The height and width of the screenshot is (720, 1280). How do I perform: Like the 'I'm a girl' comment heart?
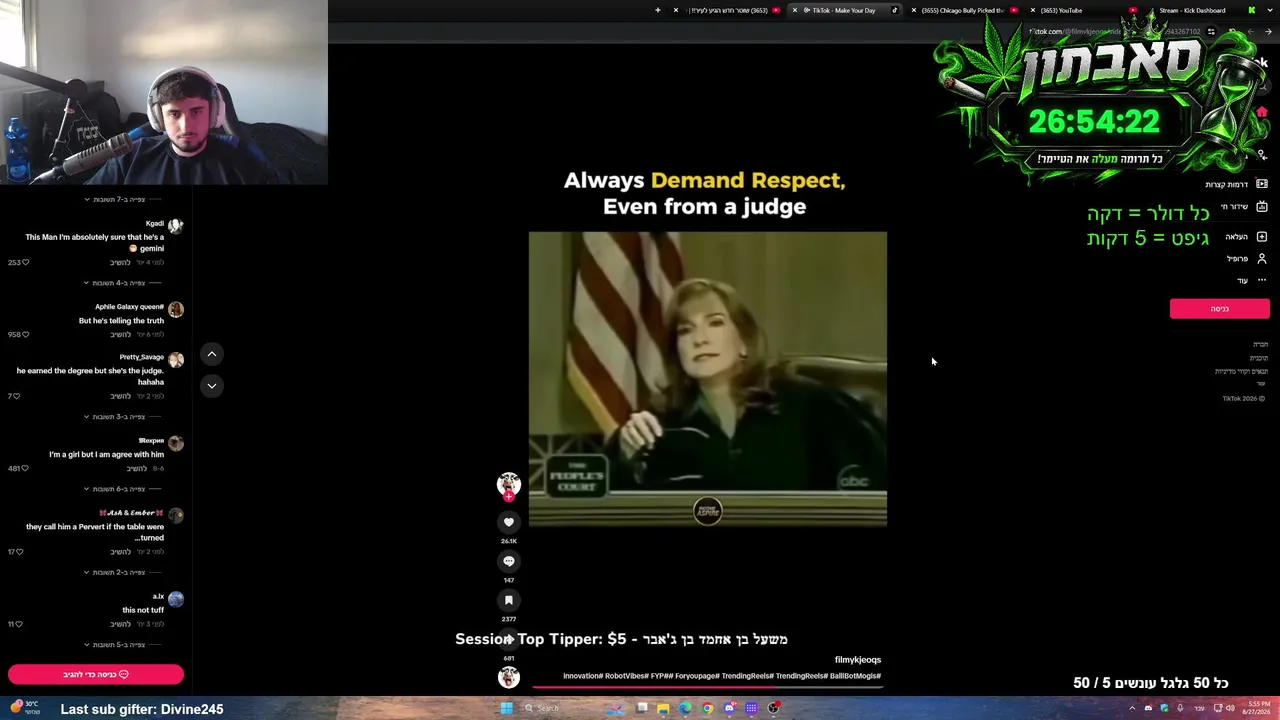point(25,468)
